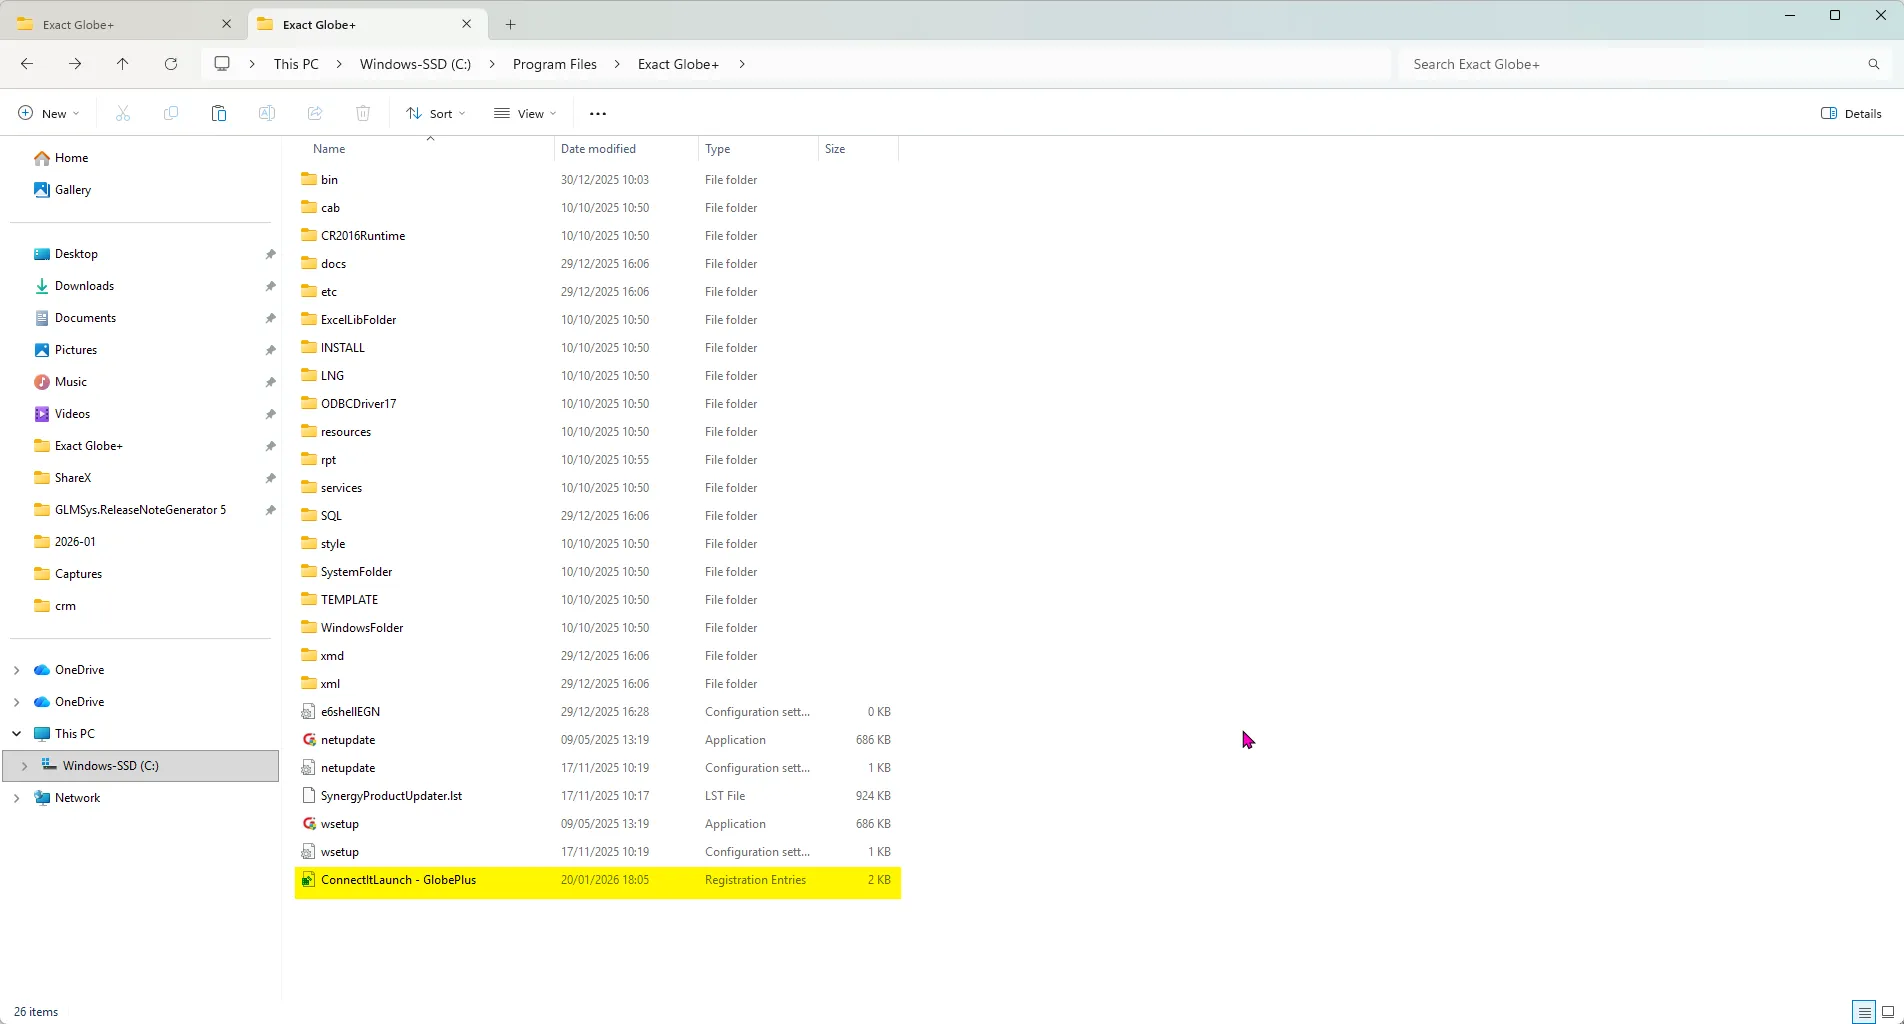Image resolution: width=1904 pixels, height=1024 pixels.
Task: Open the View dropdown menu
Action: click(x=525, y=114)
